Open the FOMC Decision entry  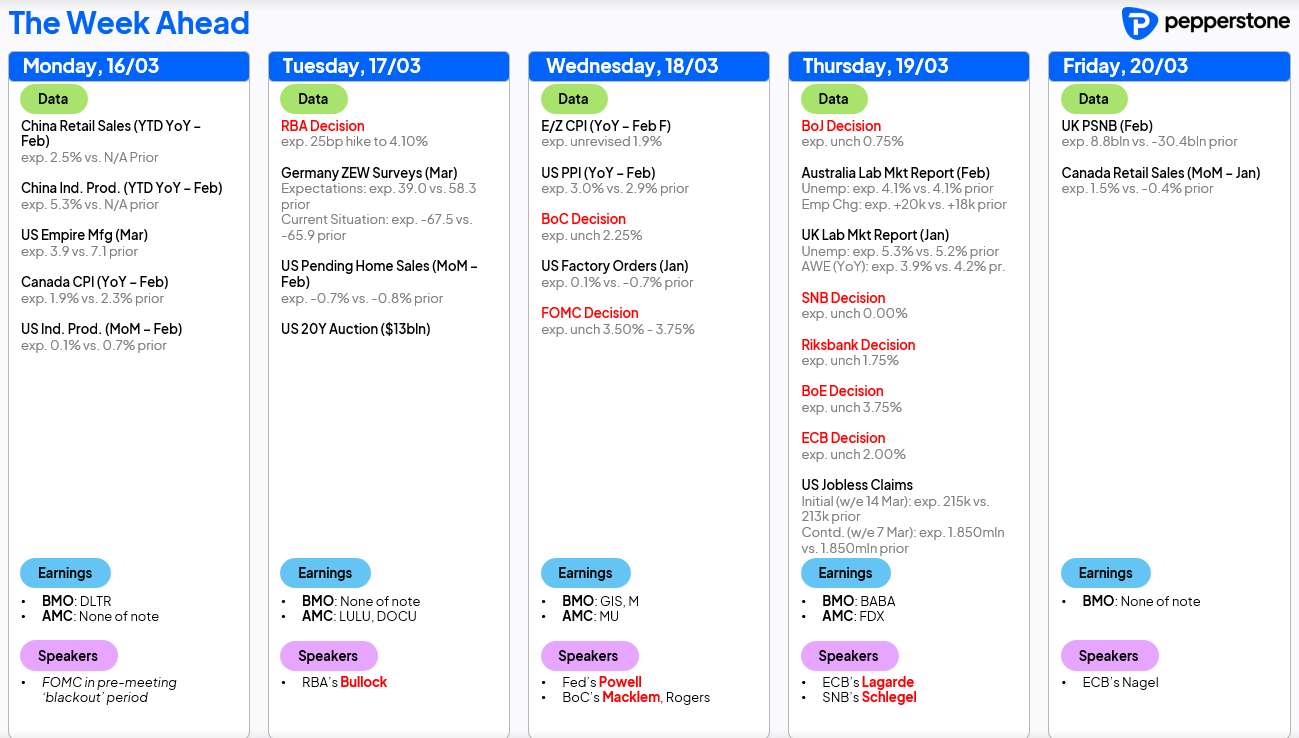pos(589,313)
